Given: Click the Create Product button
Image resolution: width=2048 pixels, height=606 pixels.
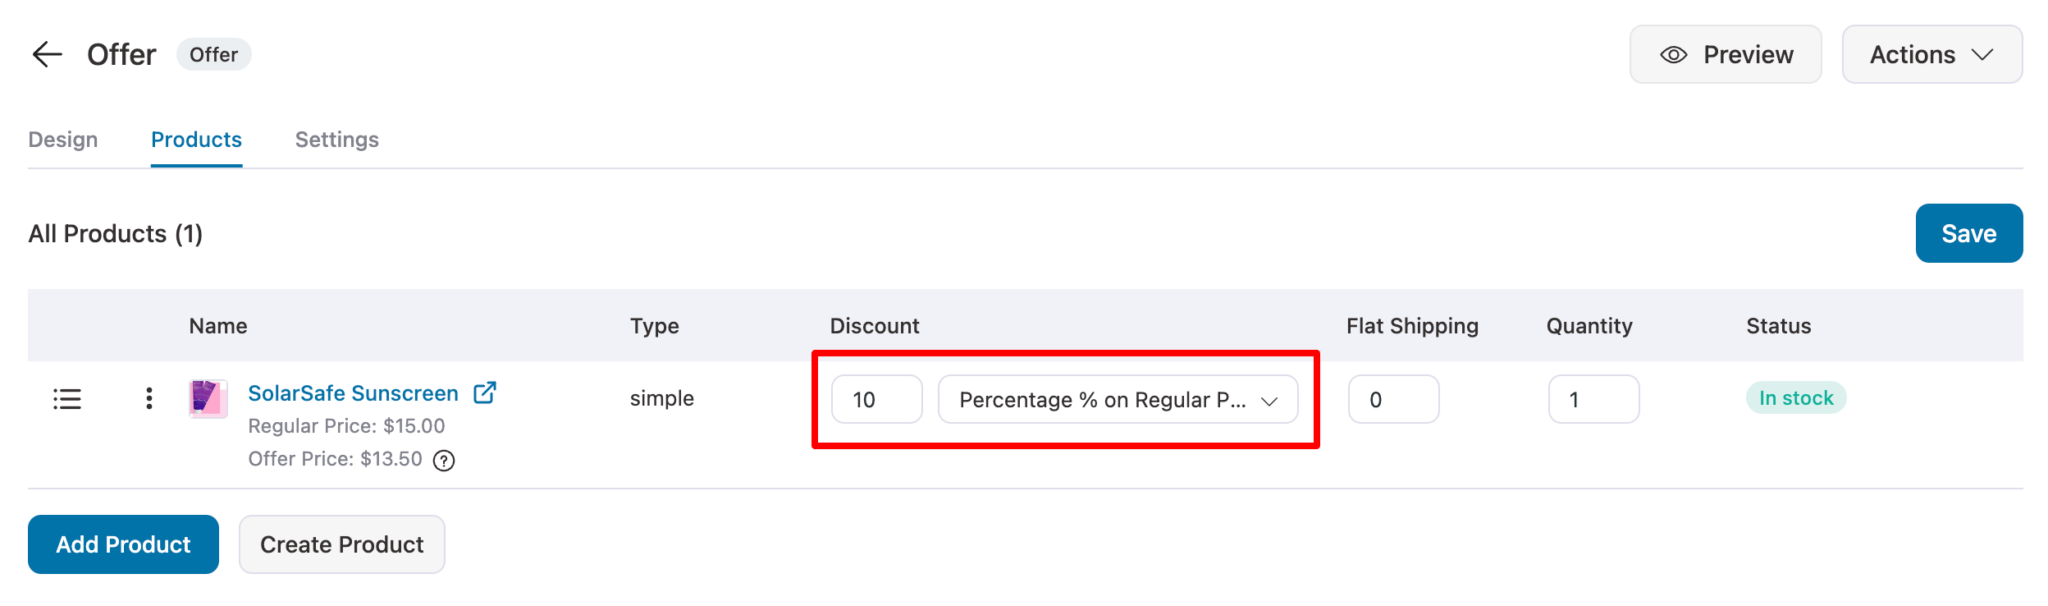Looking at the screenshot, I should [x=341, y=544].
